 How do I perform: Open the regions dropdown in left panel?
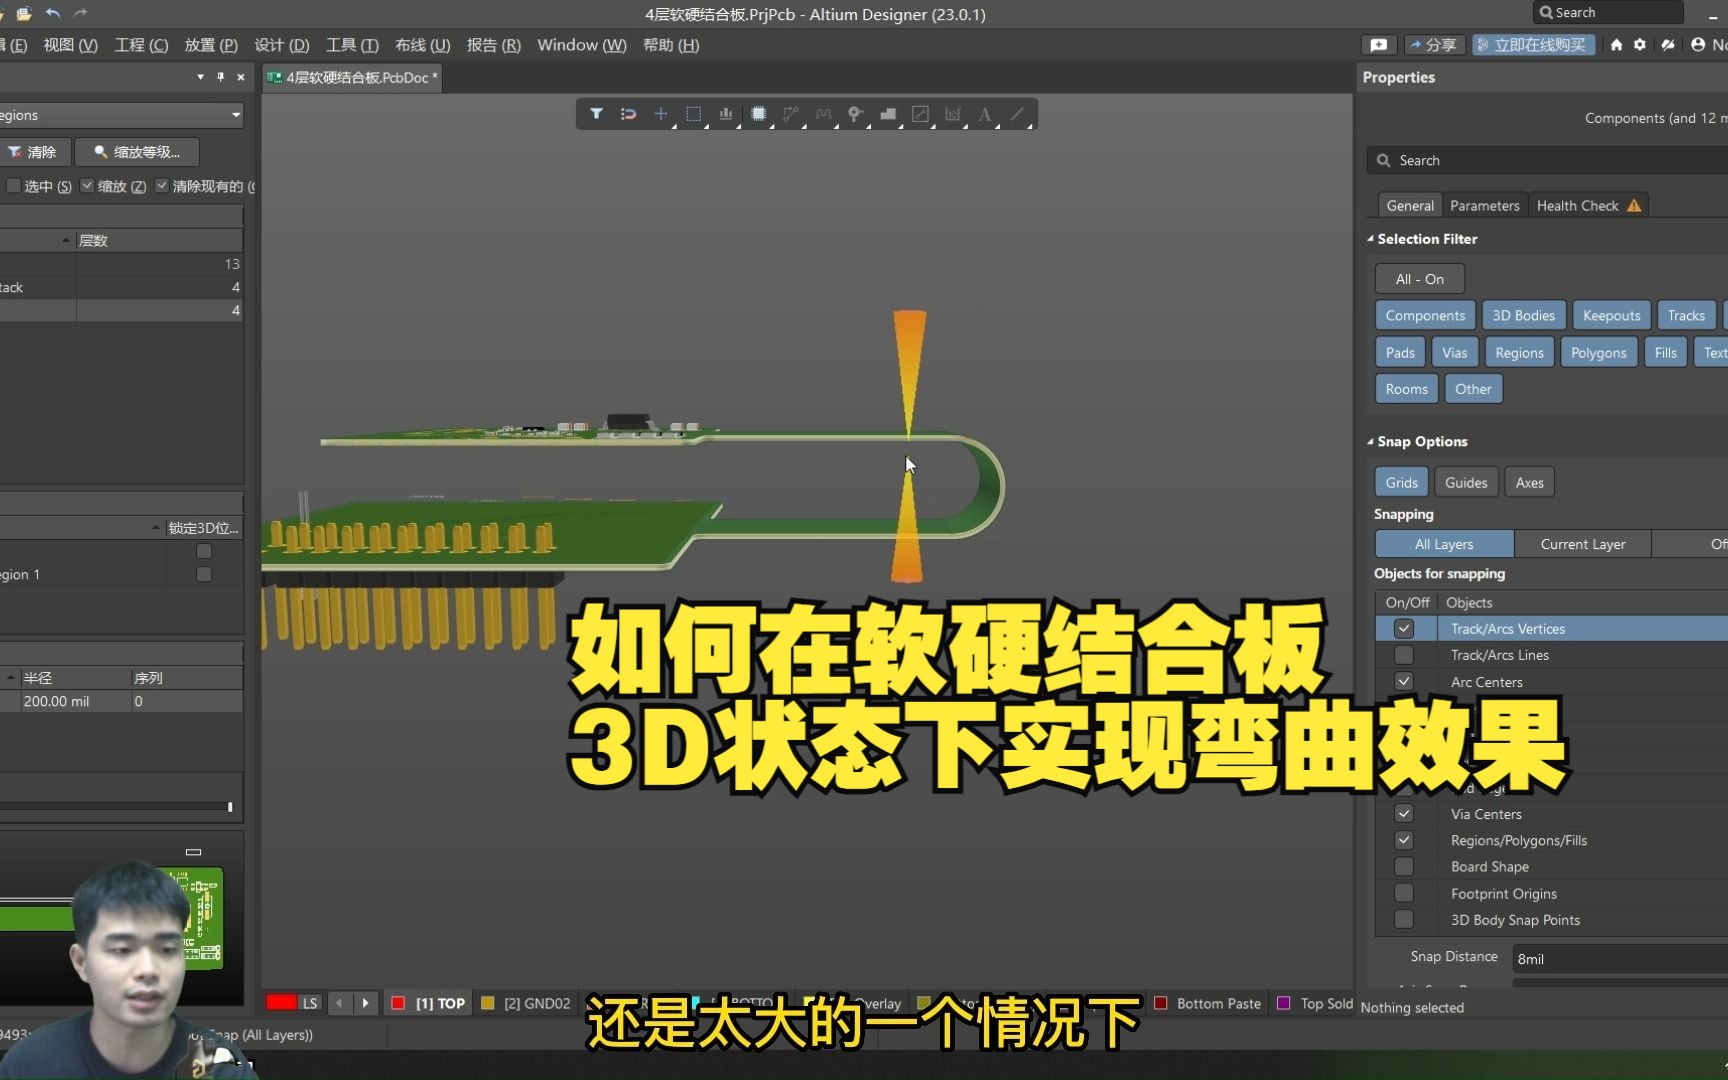[237, 115]
